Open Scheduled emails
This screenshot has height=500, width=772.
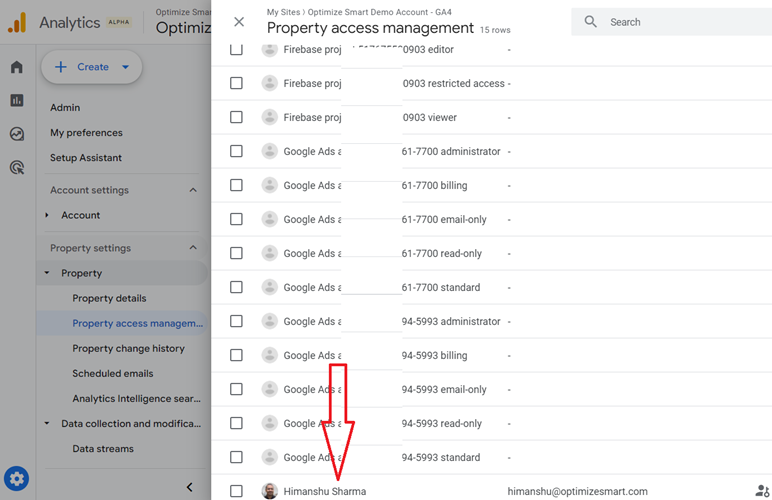coord(113,374)
